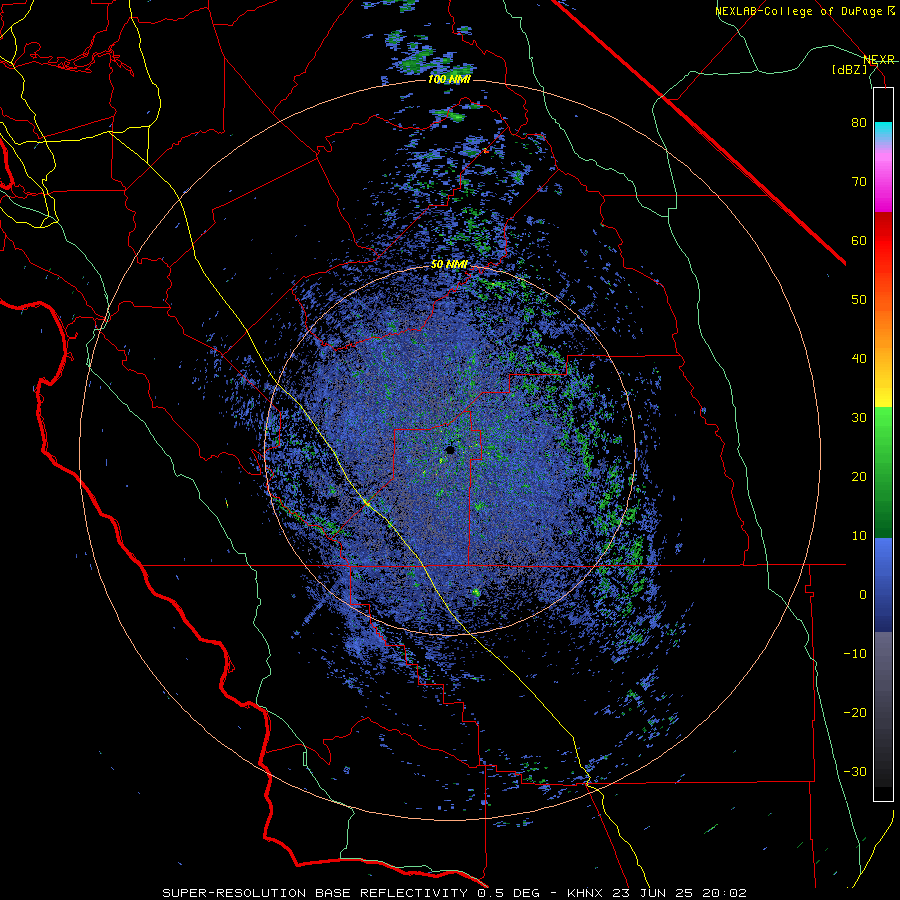Click the -30 dBZ scale label
900x900 pixels.
[x=855, y=771]
